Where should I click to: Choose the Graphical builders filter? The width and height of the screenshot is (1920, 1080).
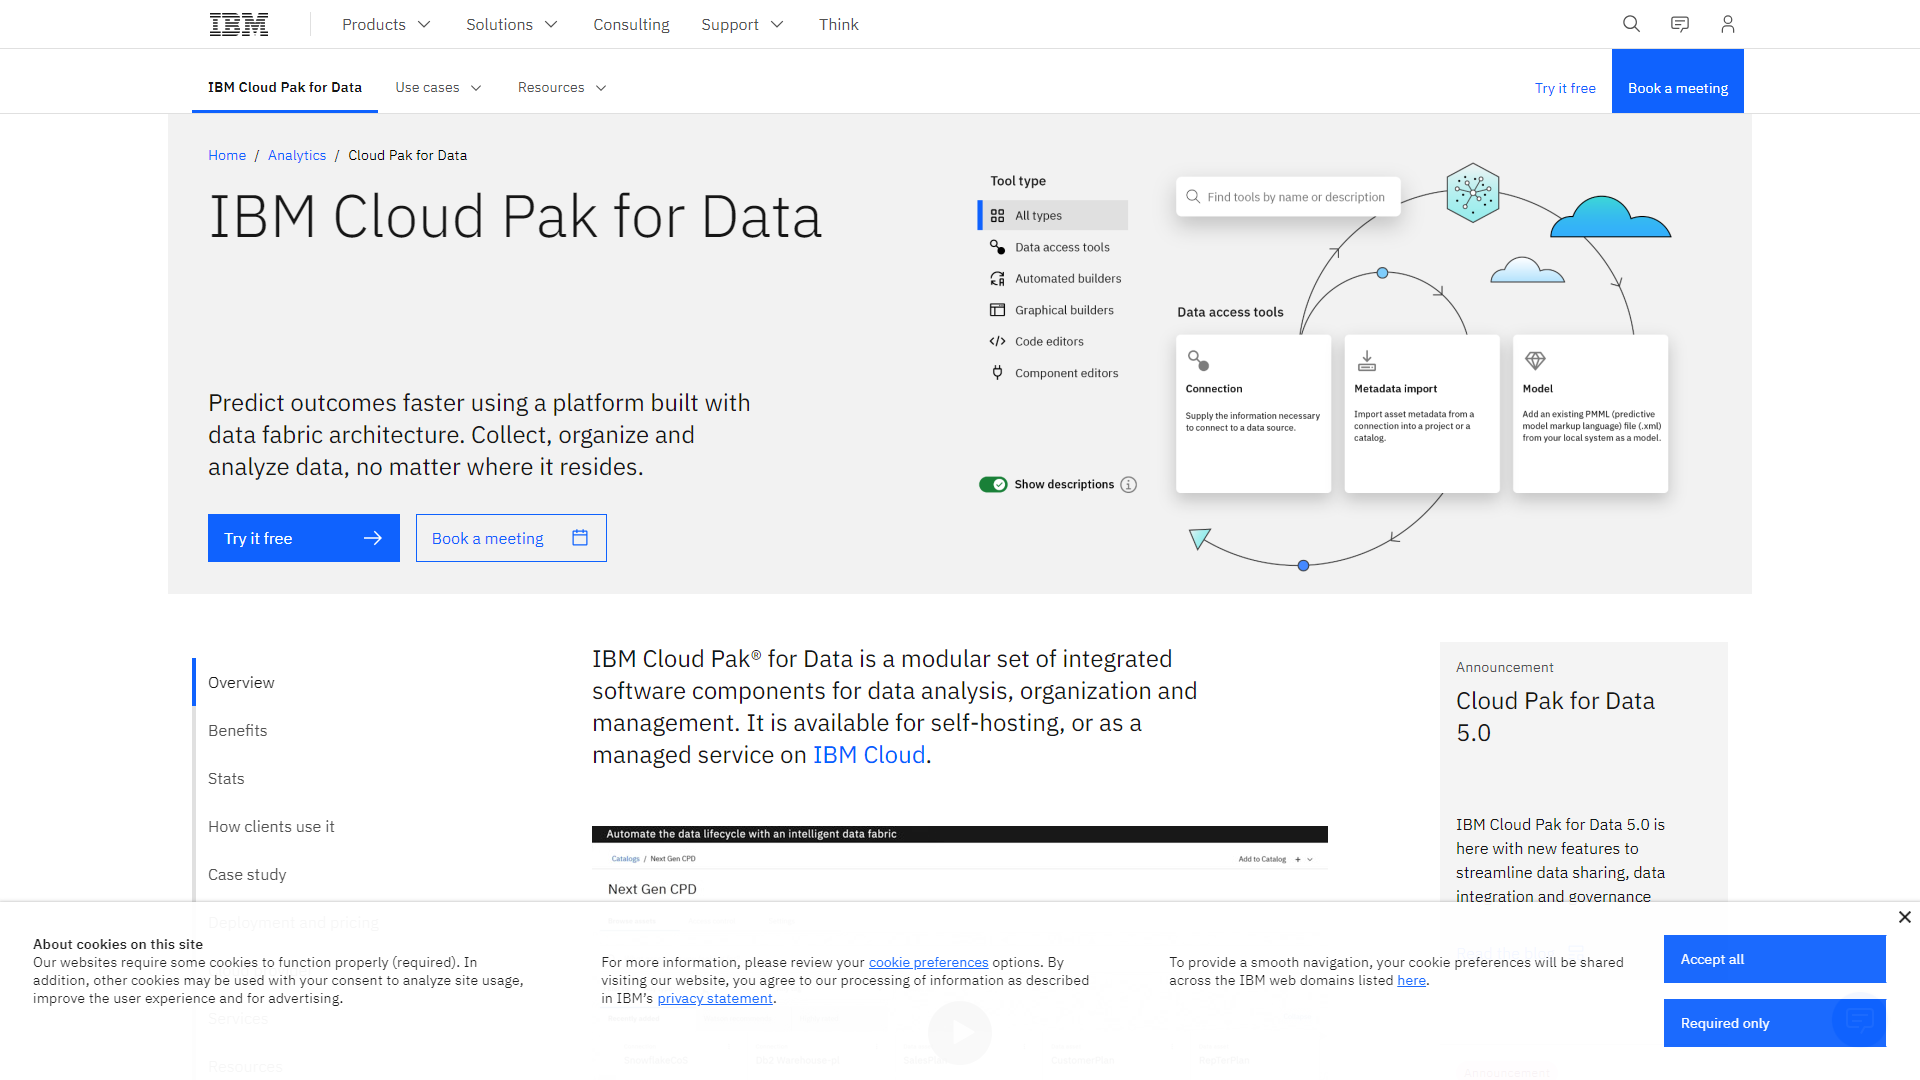1064,310
